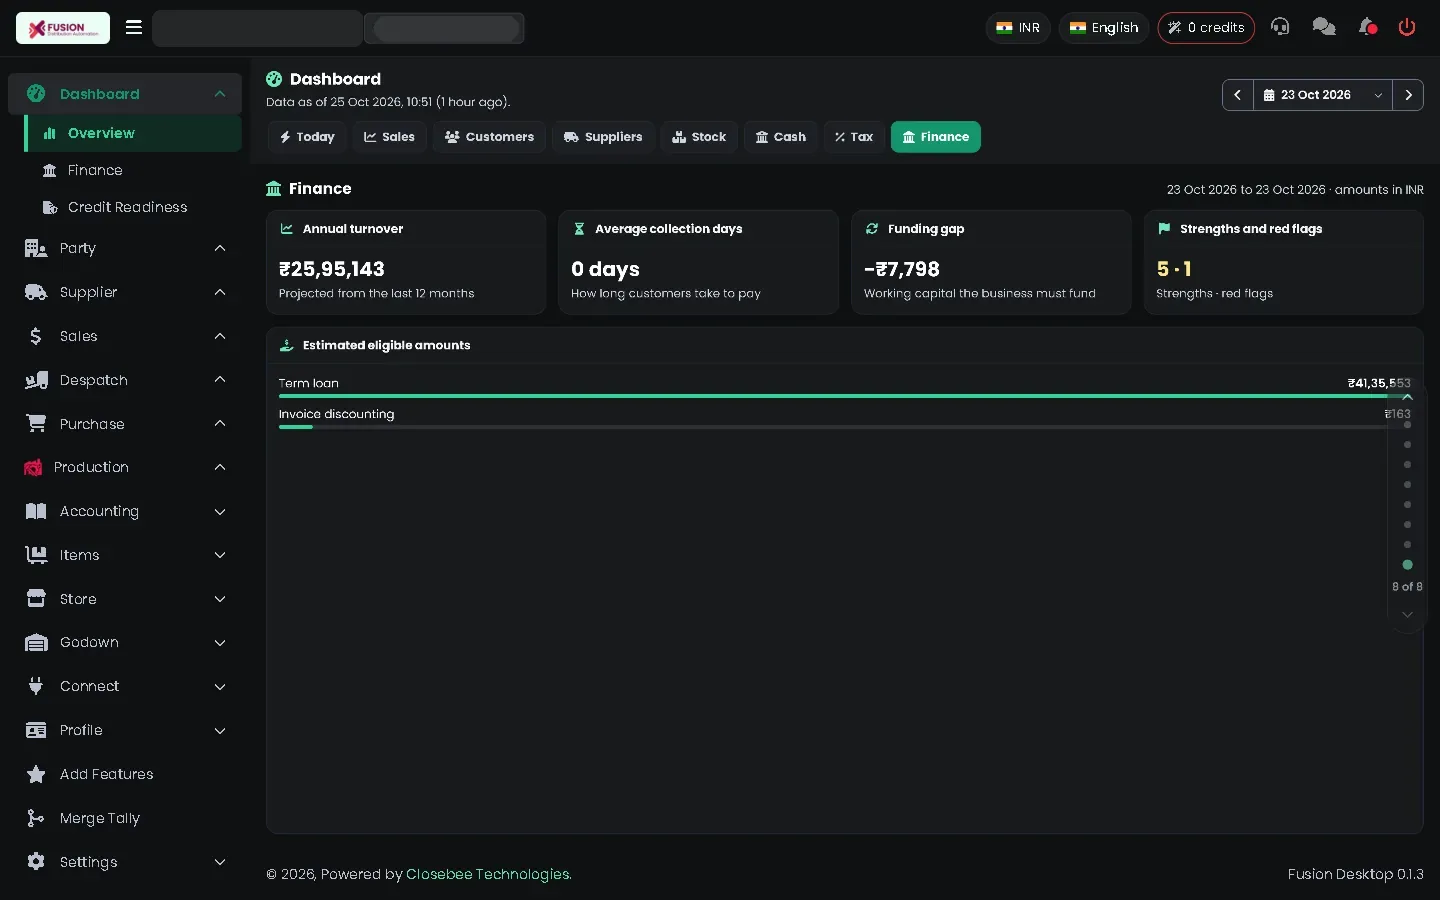Image resolution: width=1440 pixels, height=900 pixels.
Task: Click the Godown warehouse icon in sidebar
Action: tap(36, 642)
